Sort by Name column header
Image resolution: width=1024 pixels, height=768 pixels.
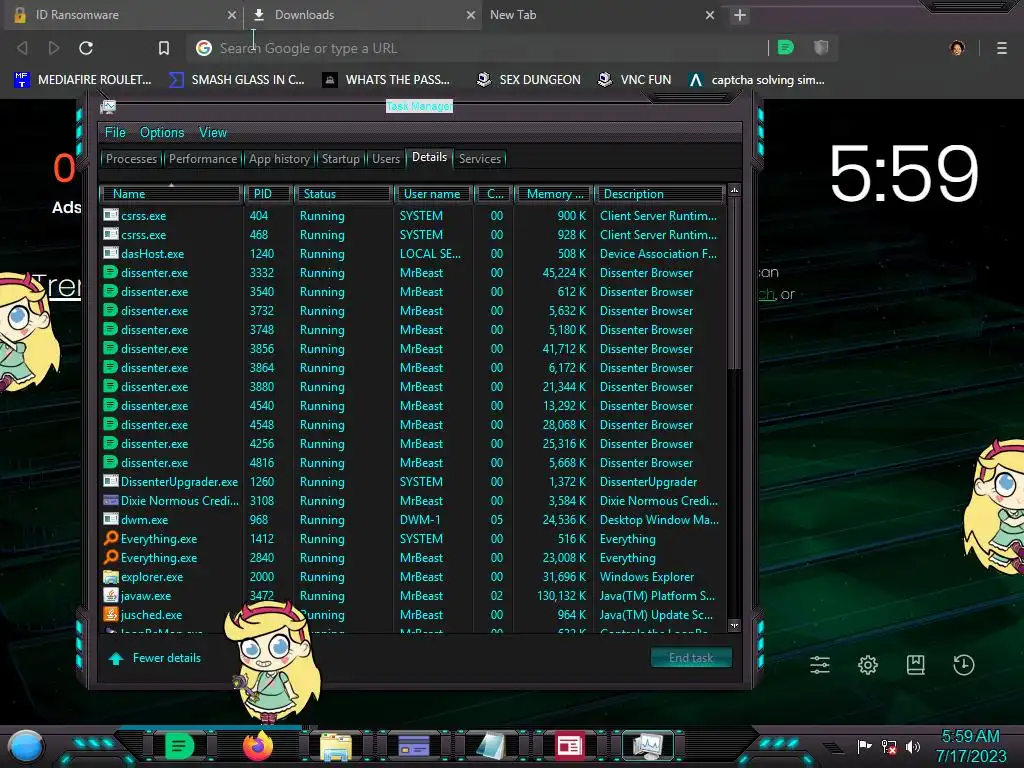[170, 194]
